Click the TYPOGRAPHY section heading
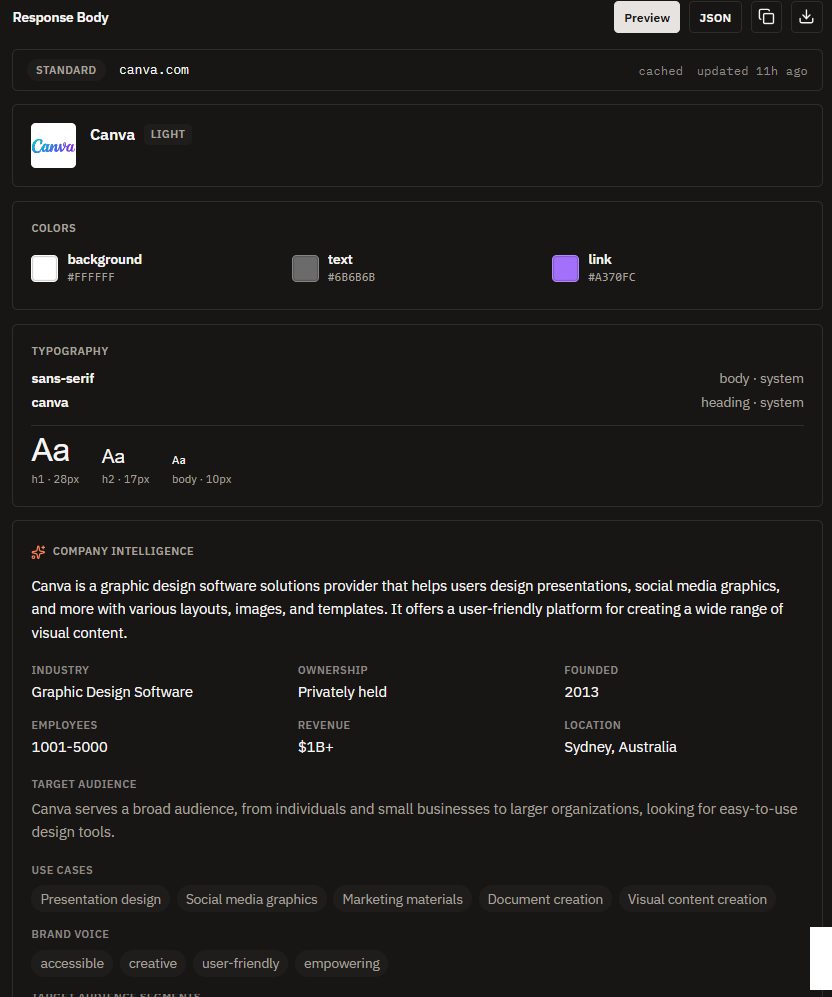Screen dimensions: 832x997 [x=70, y=351]
